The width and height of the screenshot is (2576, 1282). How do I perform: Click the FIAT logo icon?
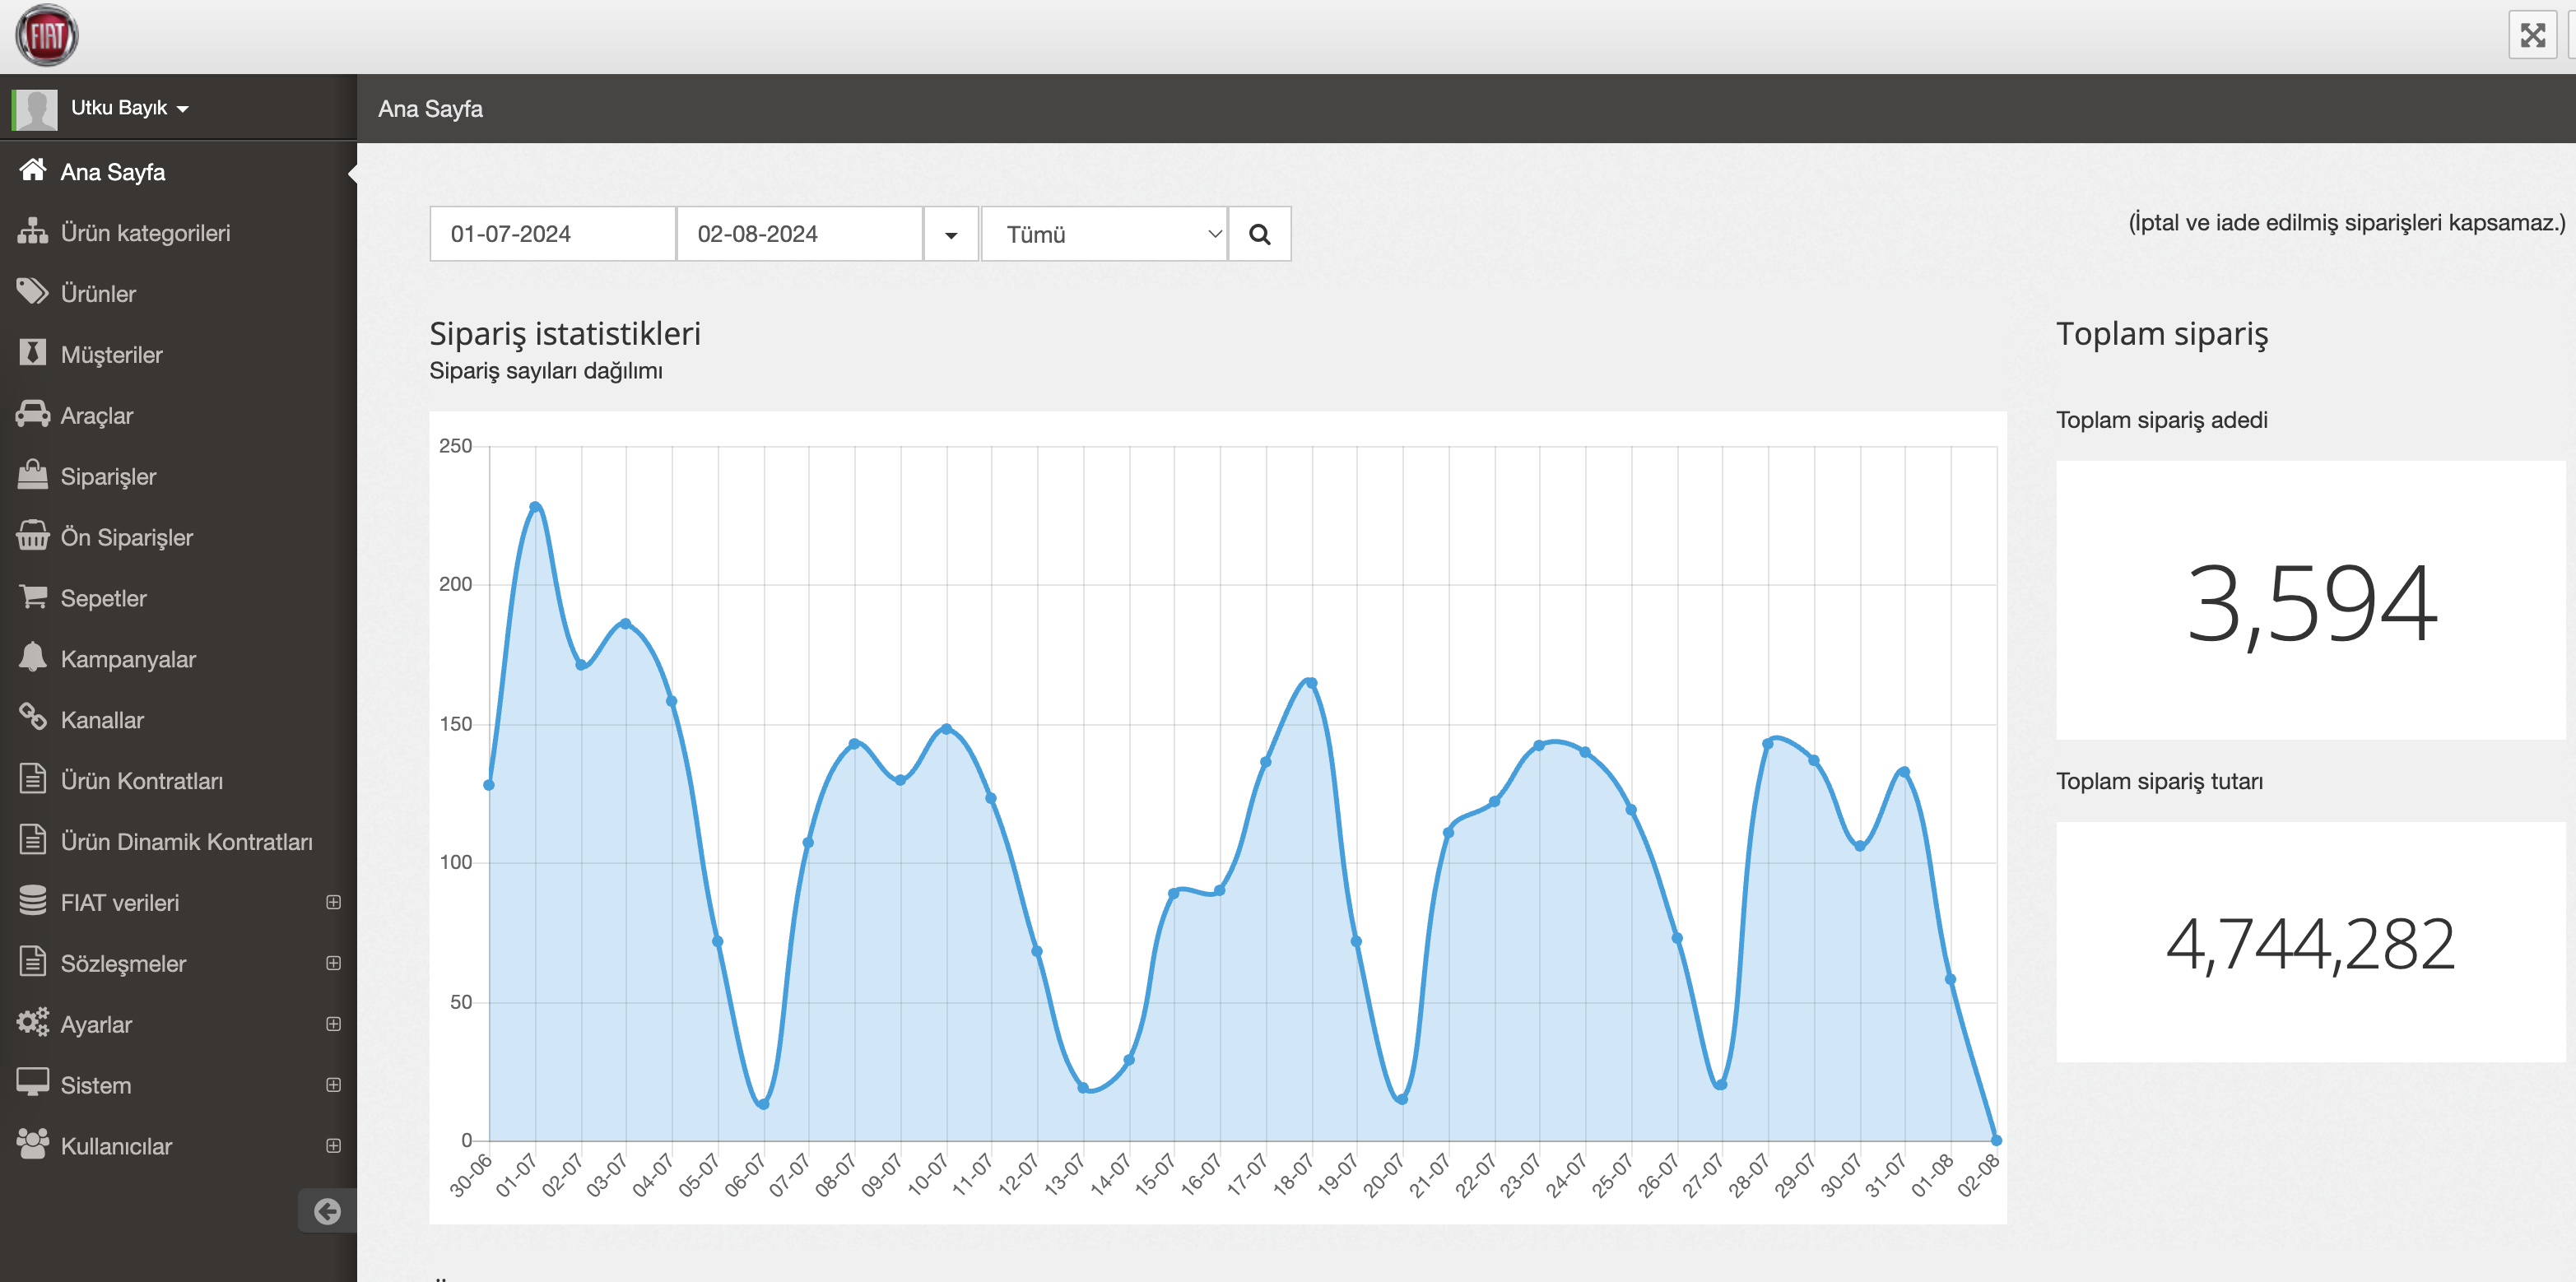tap(46, 36)
